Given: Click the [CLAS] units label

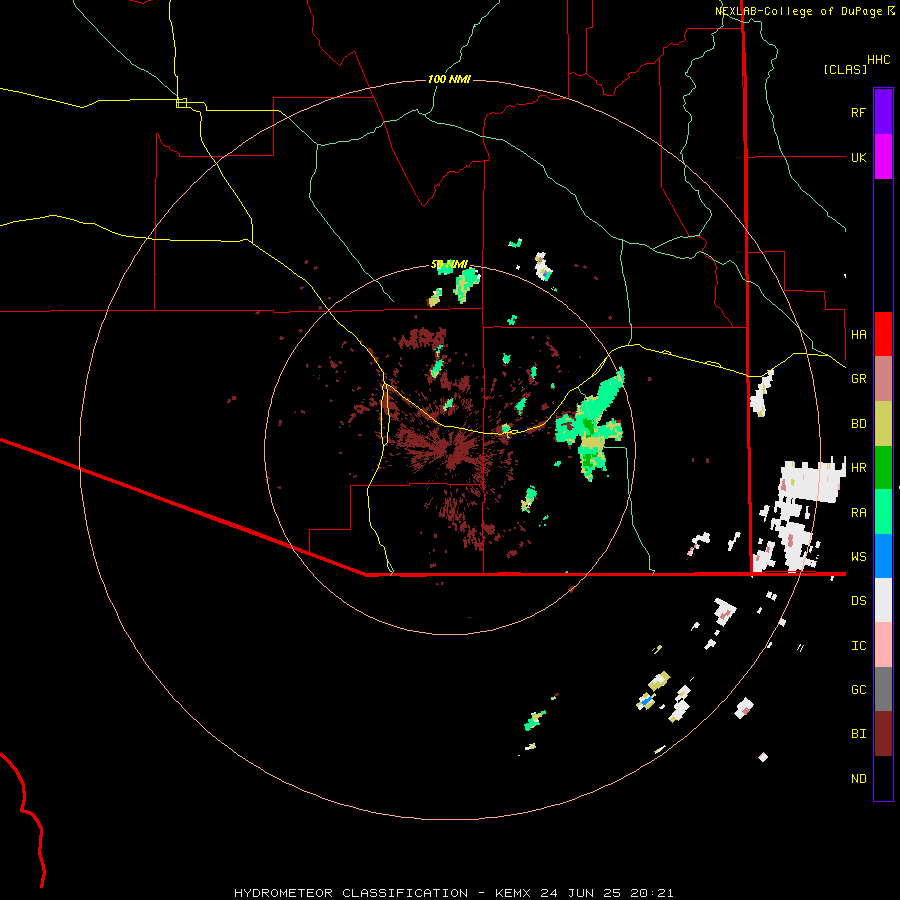Looking at the screenshot, I should pyautogui.click(x=845, y=69).
